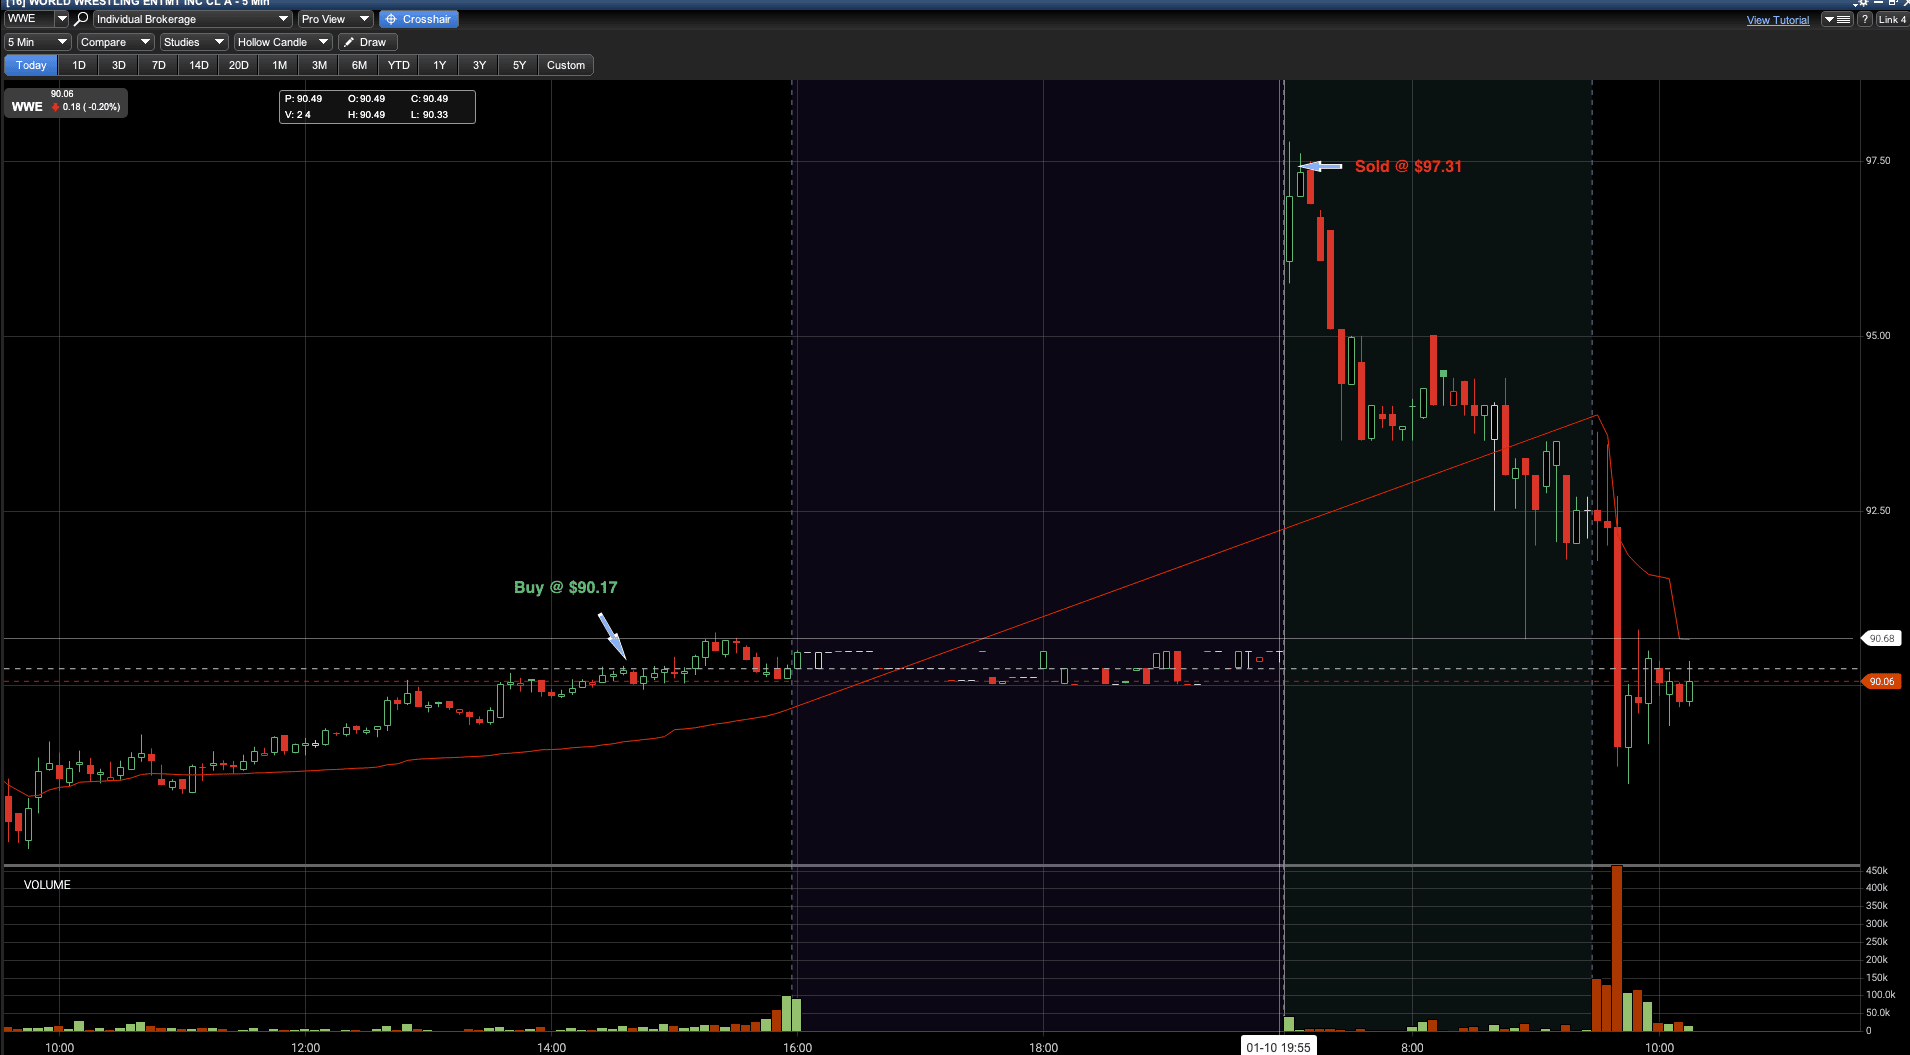Open the View Tutorial link
The height and width of the screenshot is (1055, 1910).
(x=1778, y=20)
